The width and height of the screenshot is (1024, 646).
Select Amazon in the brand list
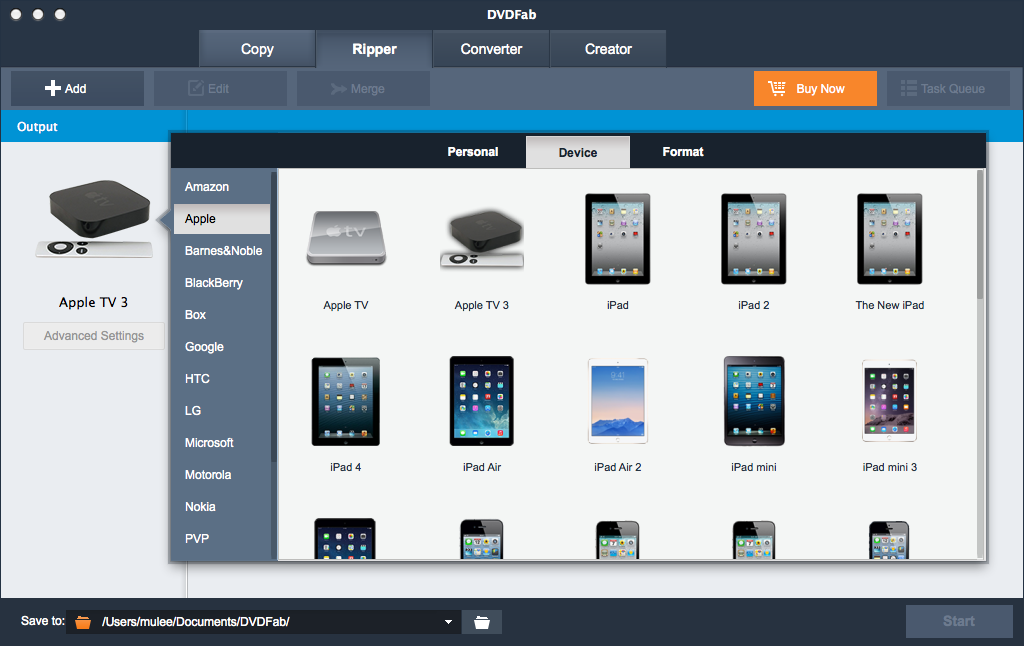pyautogui.click(x=207, y=187)
